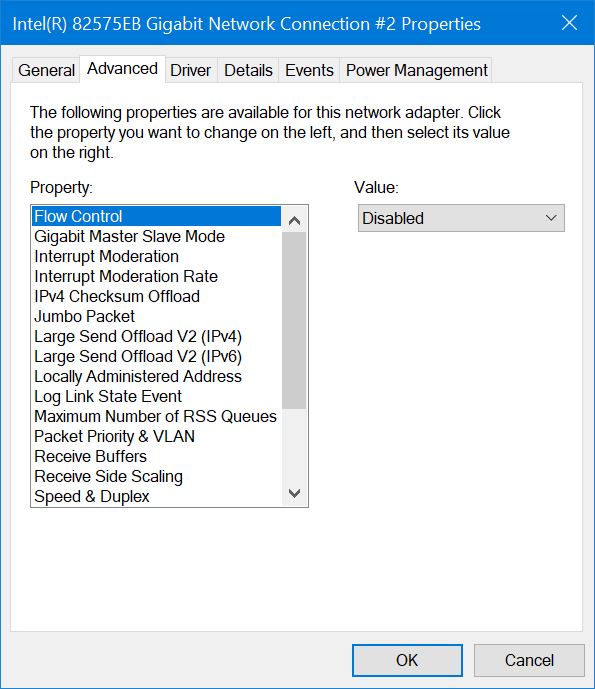Choose the Jumbo Packet property
The width and height of the screenshot is (595, 689).
156,316
